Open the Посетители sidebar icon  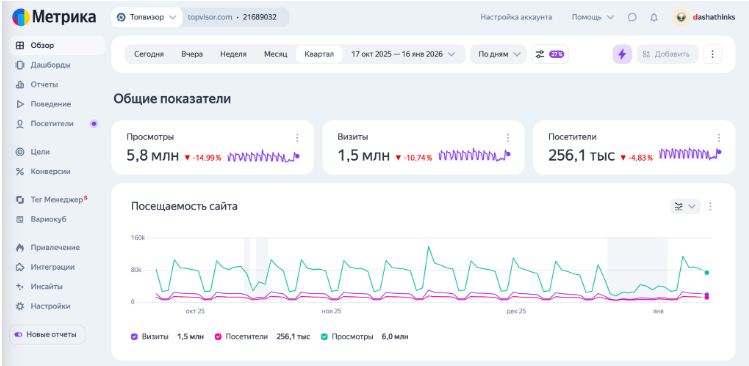pos(20,124)
